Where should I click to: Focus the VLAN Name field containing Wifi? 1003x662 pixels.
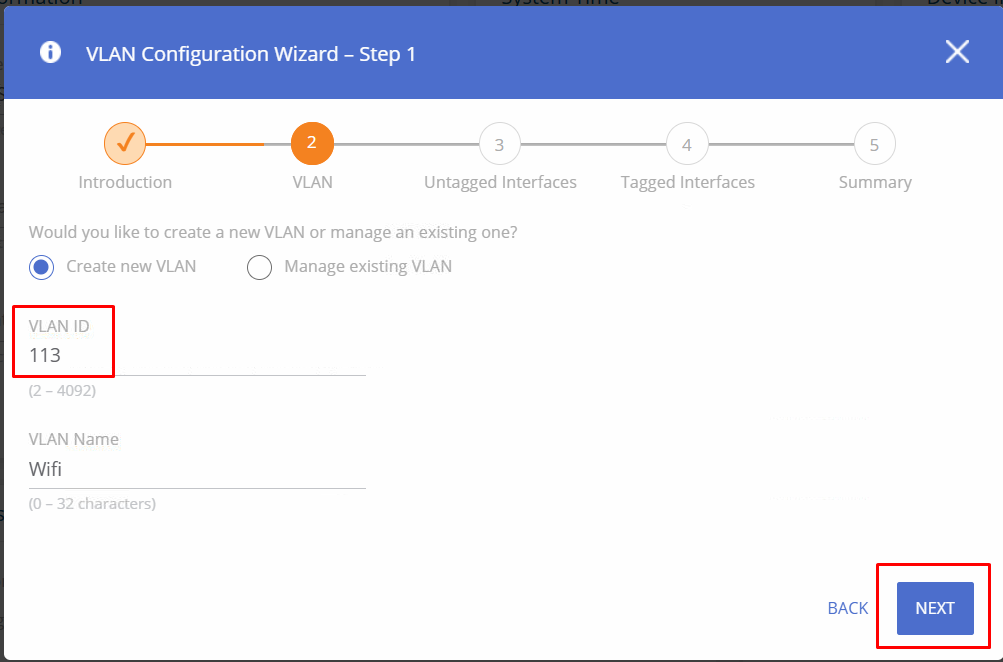pos(196,469)
